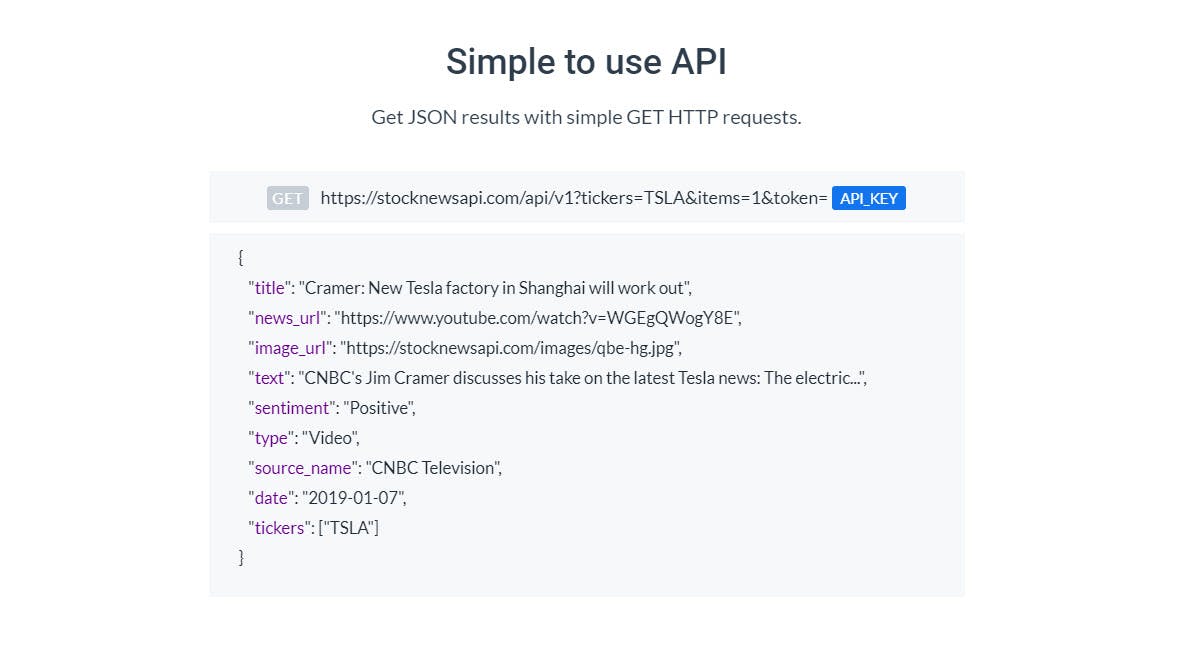The width and height of the screenshot is (1178, 649).
Task: Click the "Positive" sentiment value
Action: coord(379,408)
